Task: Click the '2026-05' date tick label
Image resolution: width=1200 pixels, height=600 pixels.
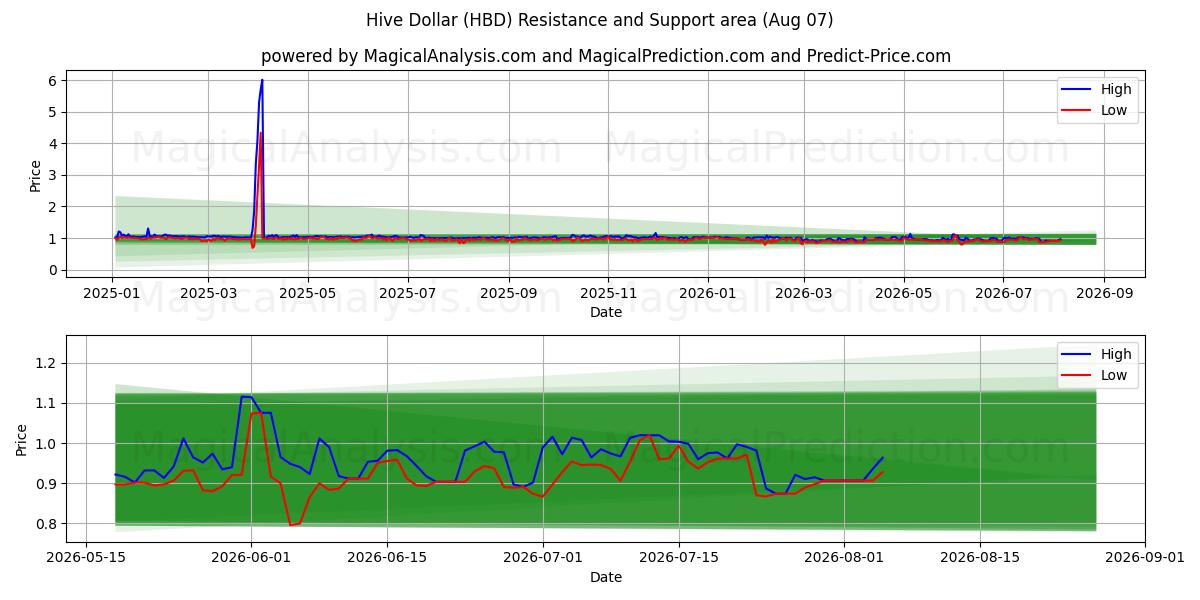Action: point(904,292)
